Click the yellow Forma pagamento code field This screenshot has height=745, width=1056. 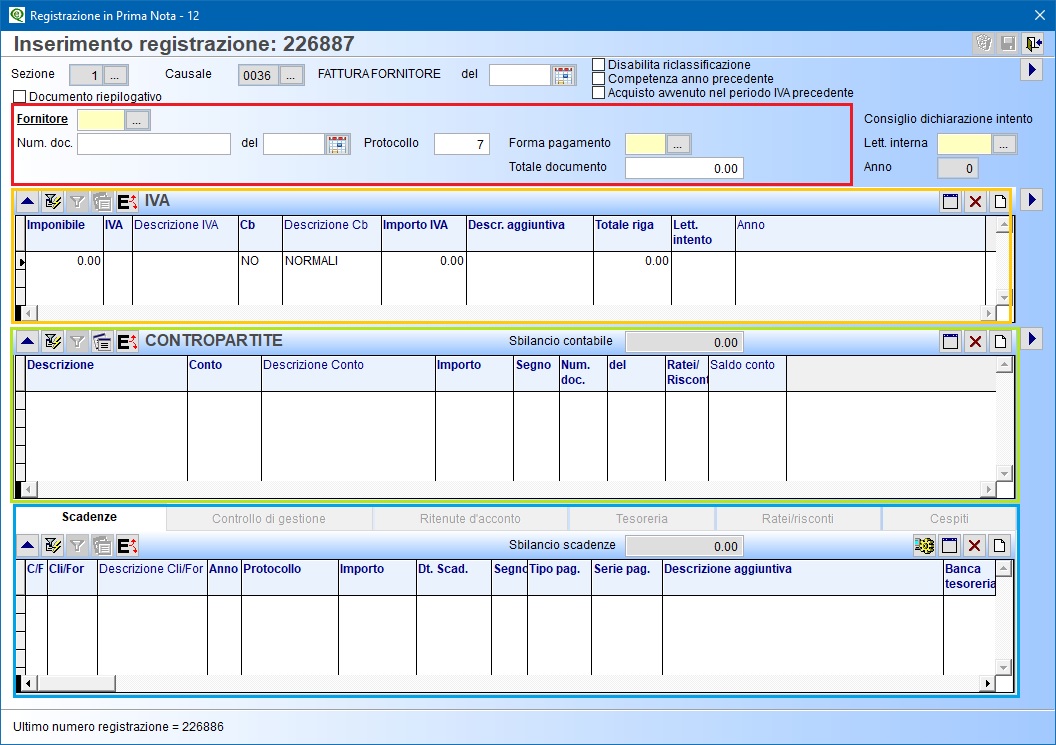click(645, 143)
